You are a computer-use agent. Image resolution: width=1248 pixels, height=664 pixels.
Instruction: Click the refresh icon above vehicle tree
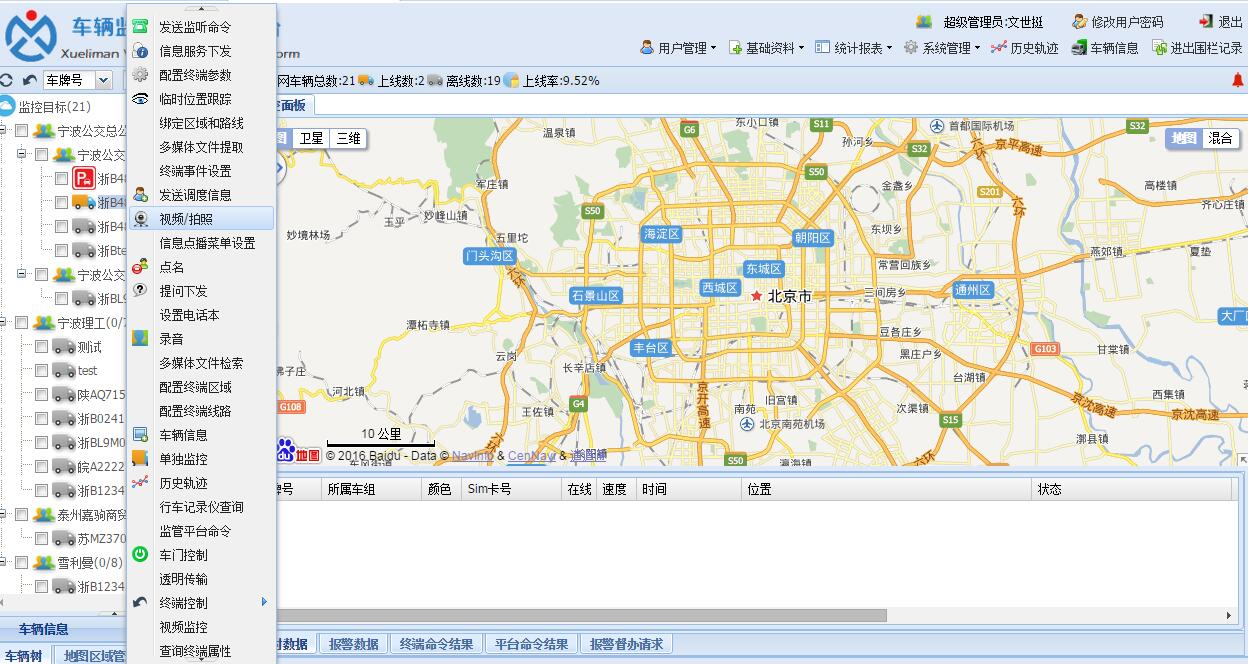[x=7, y=80]
